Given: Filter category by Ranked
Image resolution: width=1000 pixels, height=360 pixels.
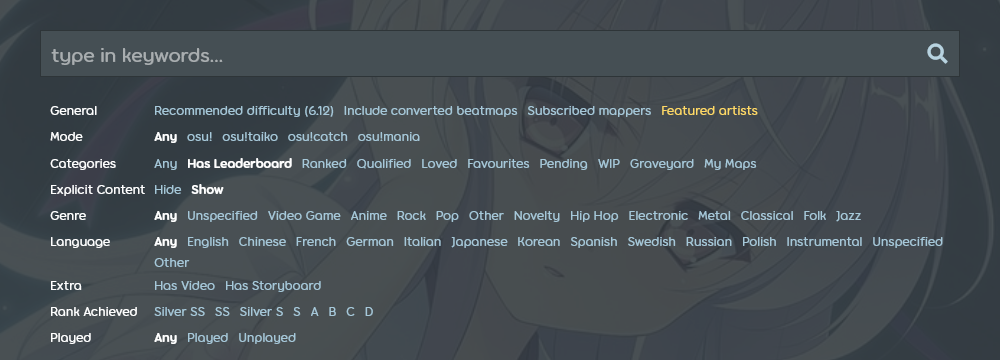Looking at the screenshot, I should (x=324, y=164).
